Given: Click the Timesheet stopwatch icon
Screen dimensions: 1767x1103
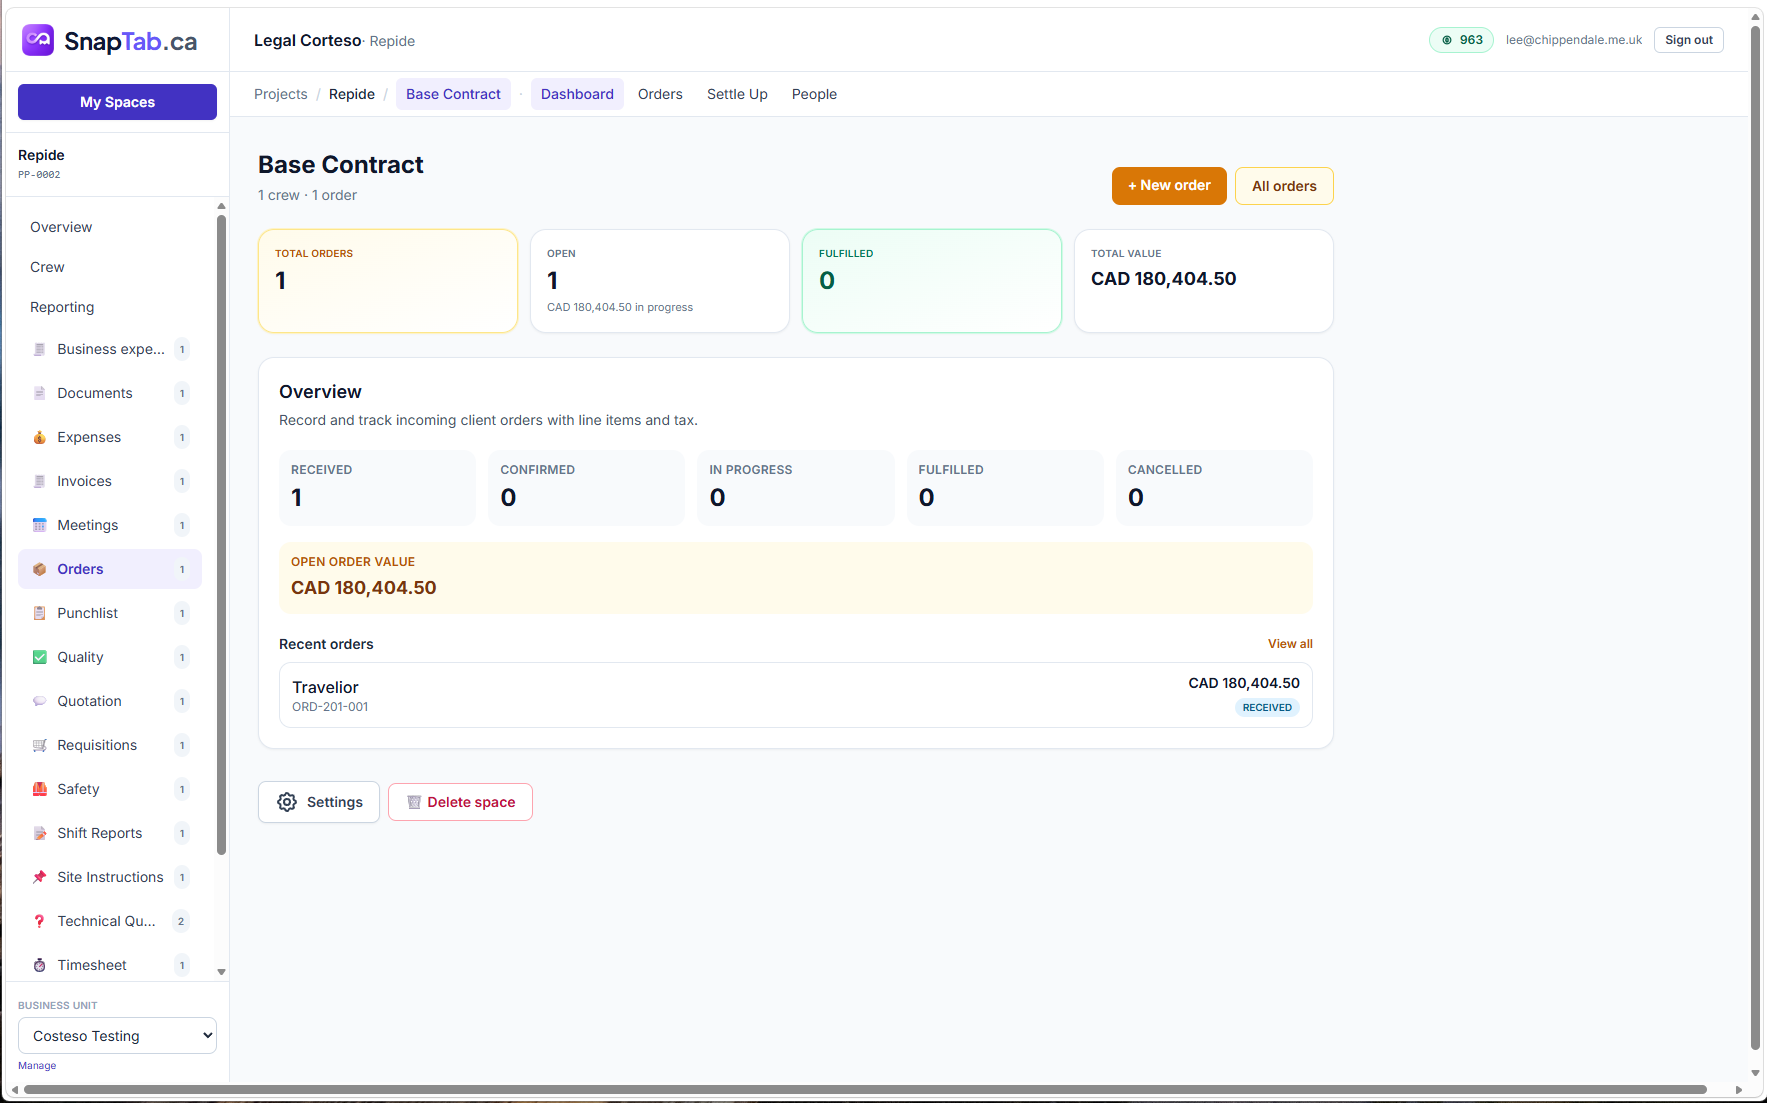Looking at the screenshot, I should point(40,965).
